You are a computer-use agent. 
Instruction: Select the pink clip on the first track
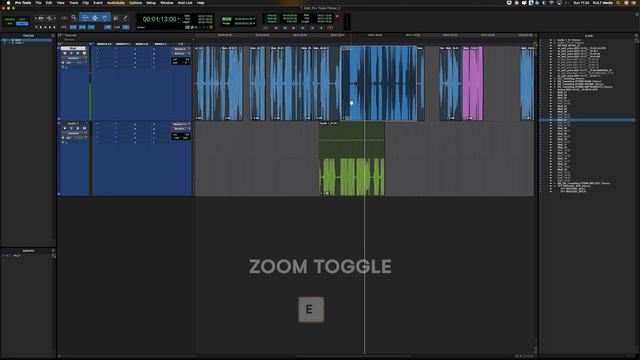(473, 83)
